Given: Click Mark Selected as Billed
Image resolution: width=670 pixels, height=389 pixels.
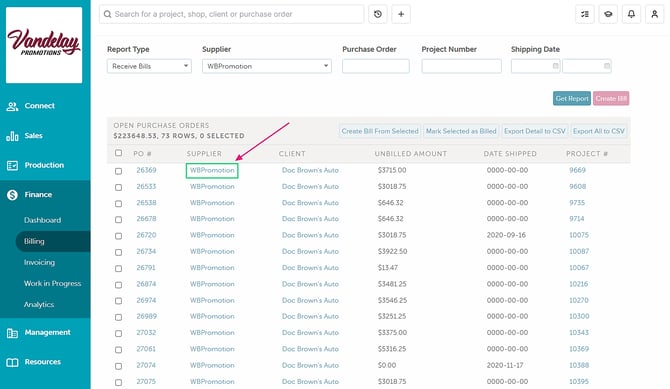Looking at the screenshot, I should tap(461, 131).
